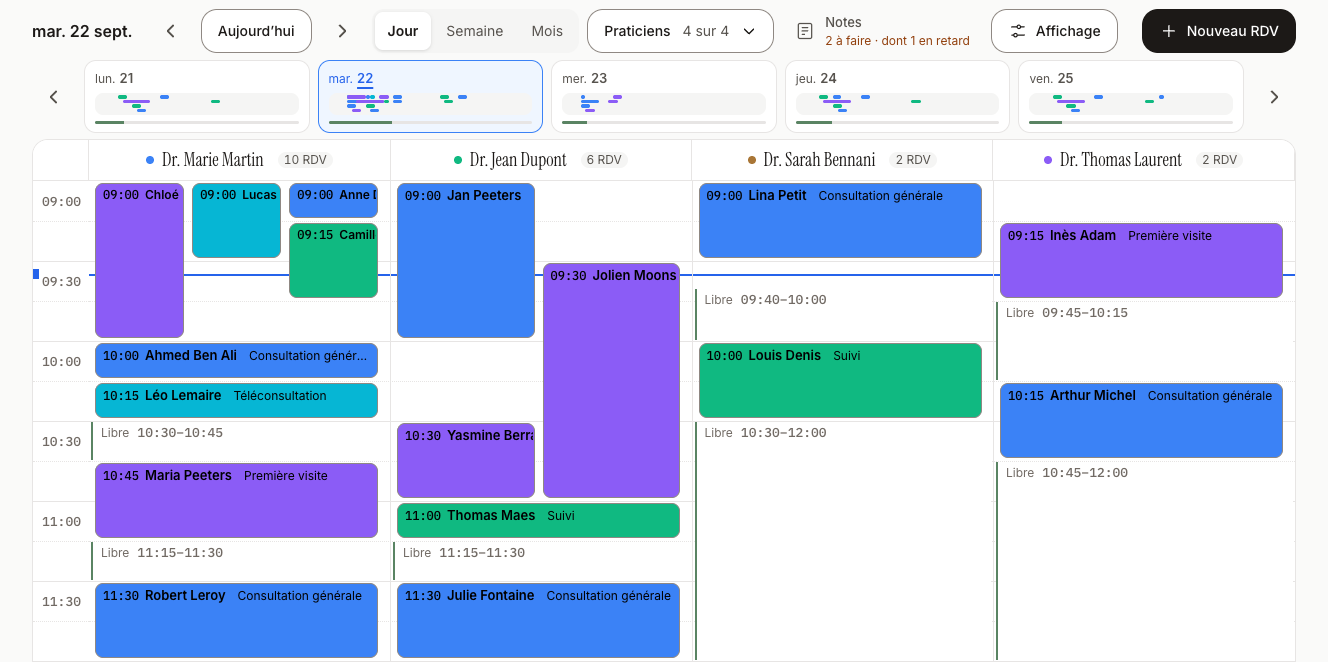Image resolution: width=1328 pixels, height=662 pixels.
Task: Open Ahmed Ben Ali 10:00 appointment
Action: coord(236,360)
